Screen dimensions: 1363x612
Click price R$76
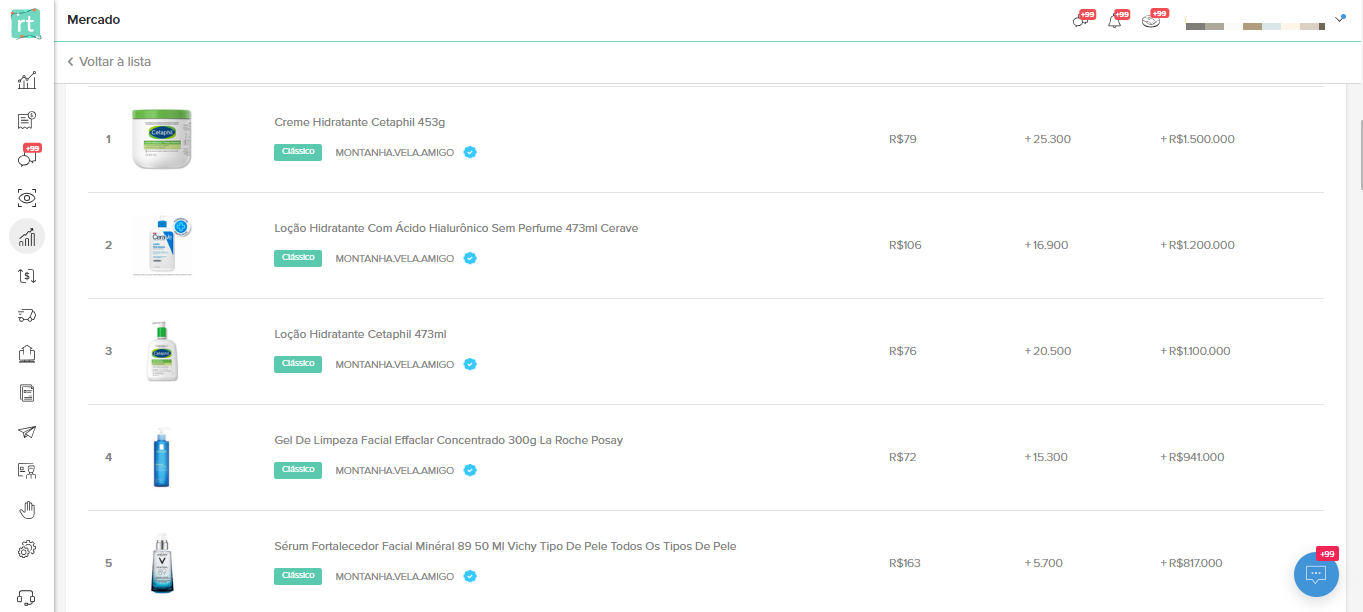coord(902,351)
